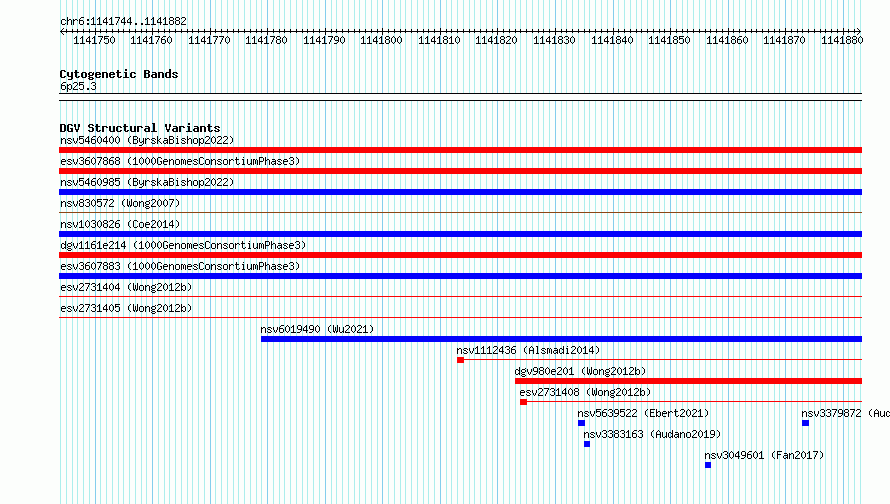890x504 pixels.
Task: Click ruler position 1141790
Action: pos(324,40)
